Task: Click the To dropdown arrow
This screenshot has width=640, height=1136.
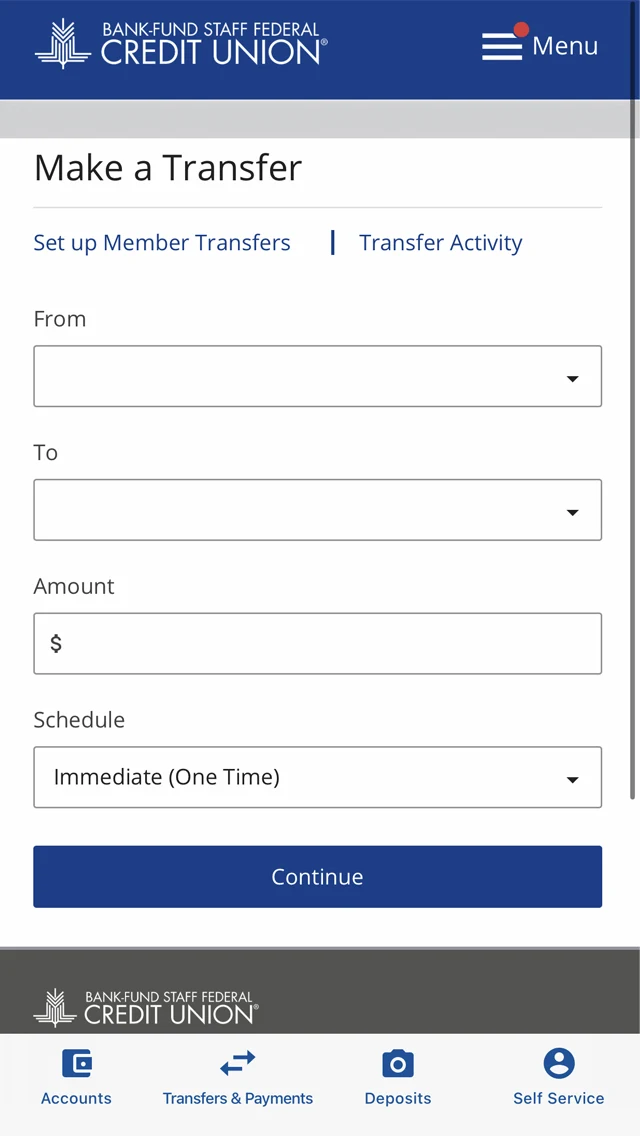Action: pyautogui.click(x=572, y=512)
